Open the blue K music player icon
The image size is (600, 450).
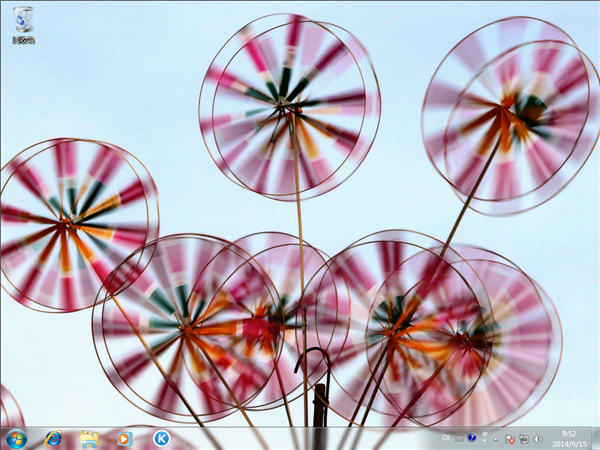click(160, 438)
